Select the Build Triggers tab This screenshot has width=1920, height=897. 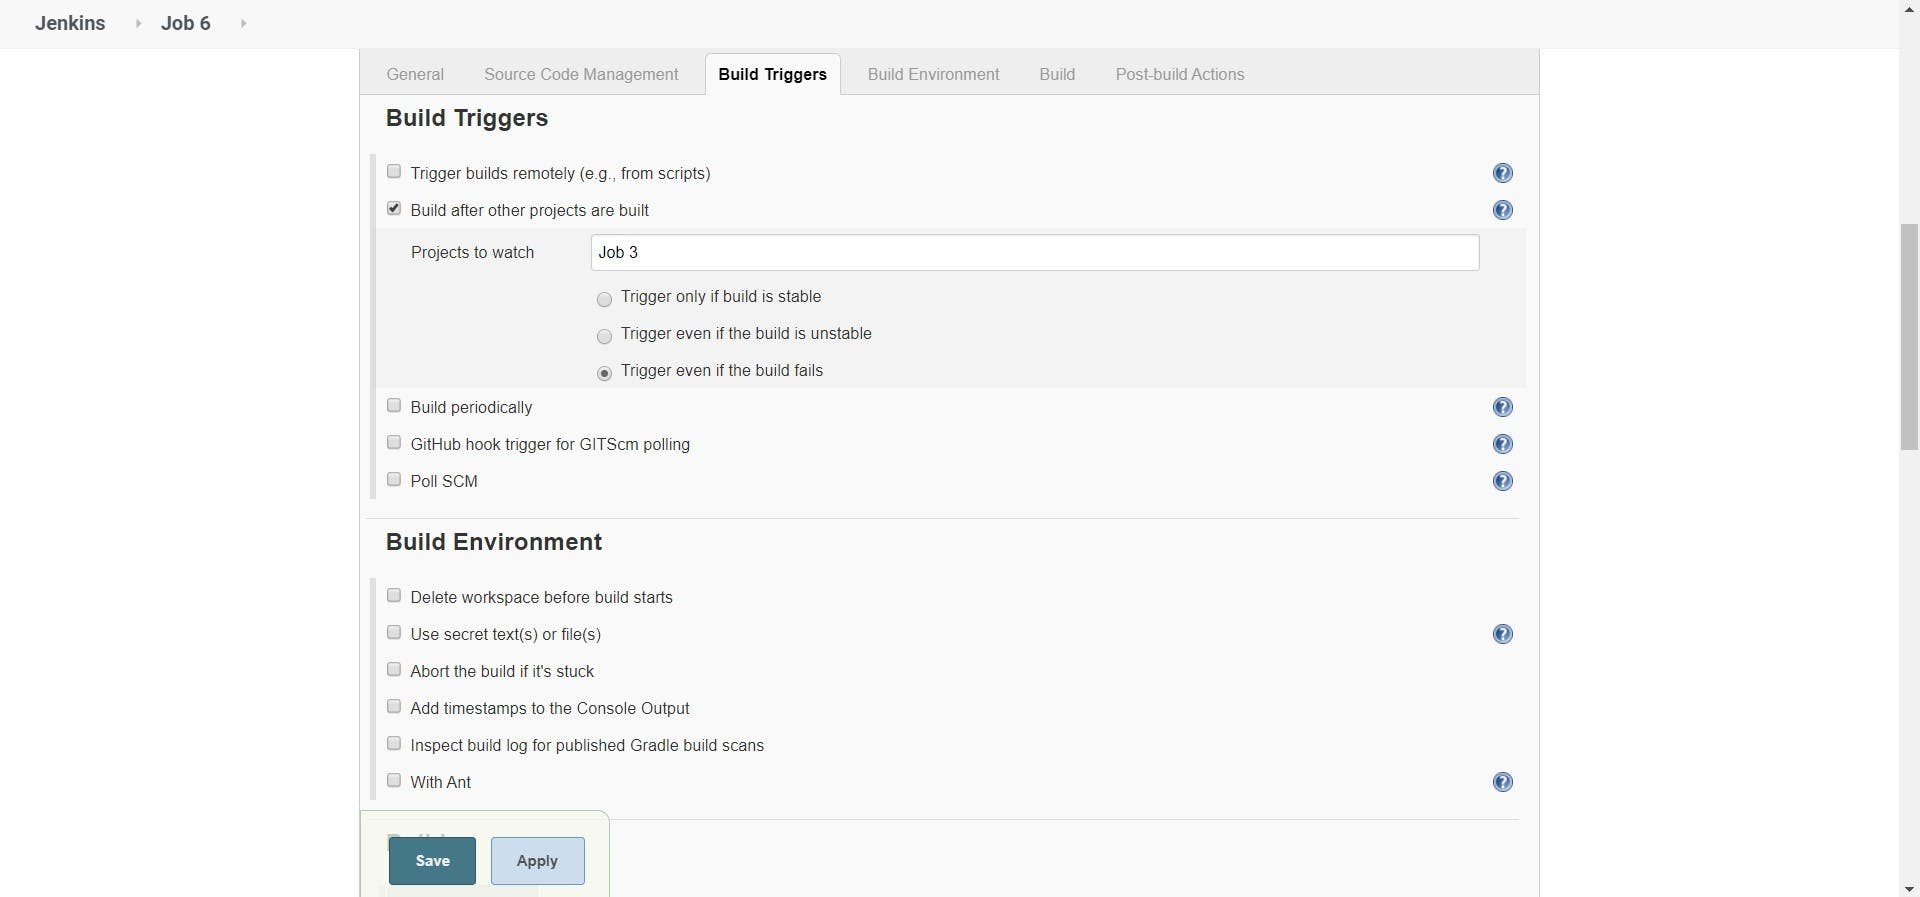773,75
